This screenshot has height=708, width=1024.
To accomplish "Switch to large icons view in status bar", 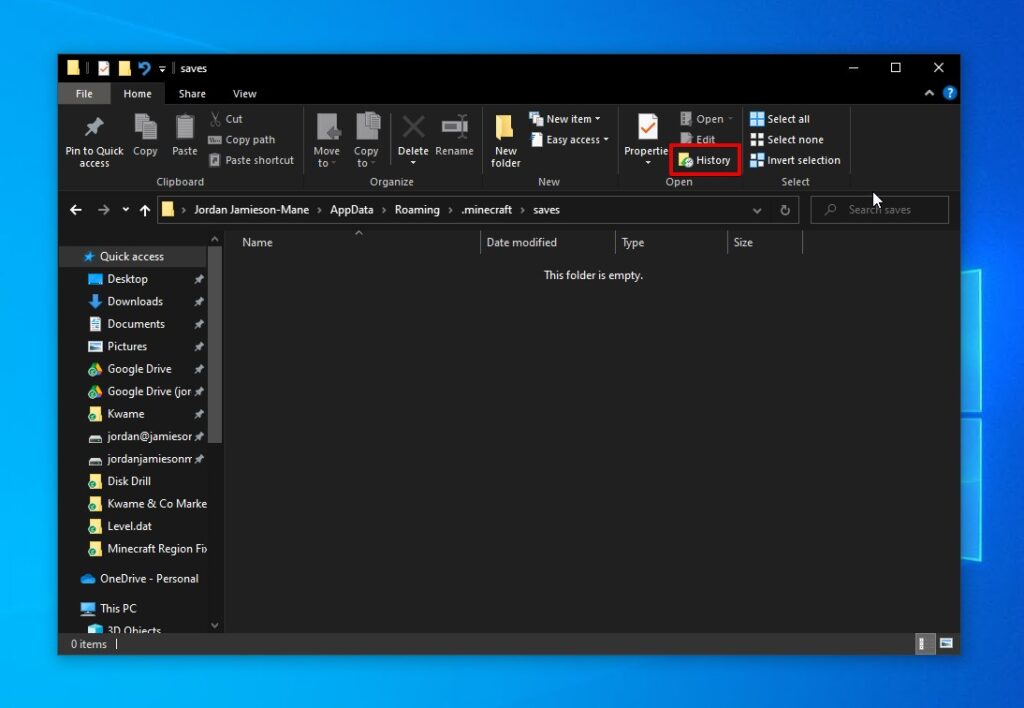I will [x=946, y=644].
